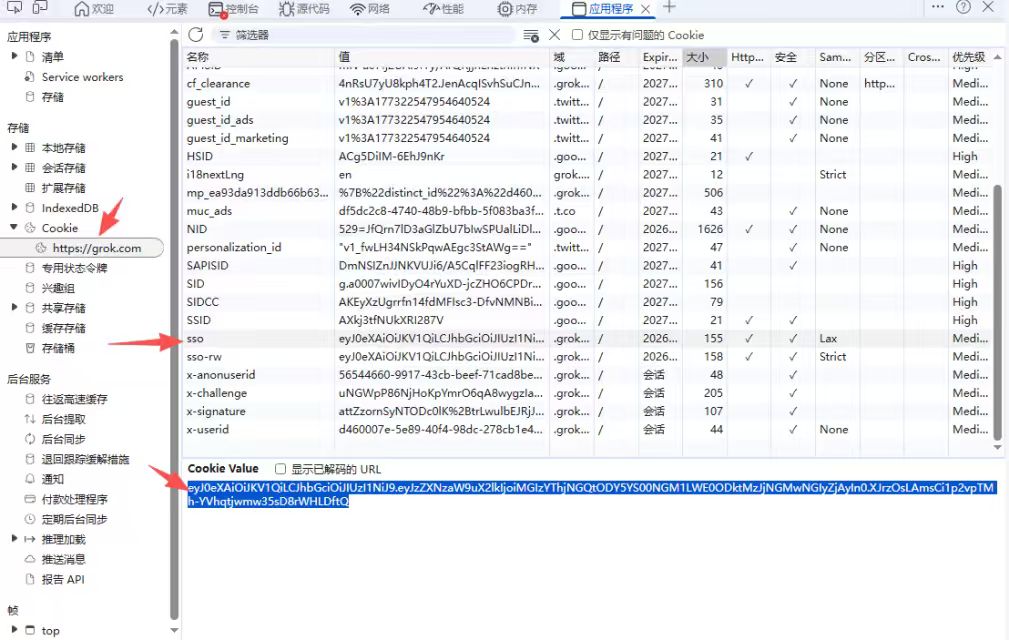Expand the 共享存储 node
Image resolution: width=1009 pixels, height=640 pixels.
tap(14, 307)
